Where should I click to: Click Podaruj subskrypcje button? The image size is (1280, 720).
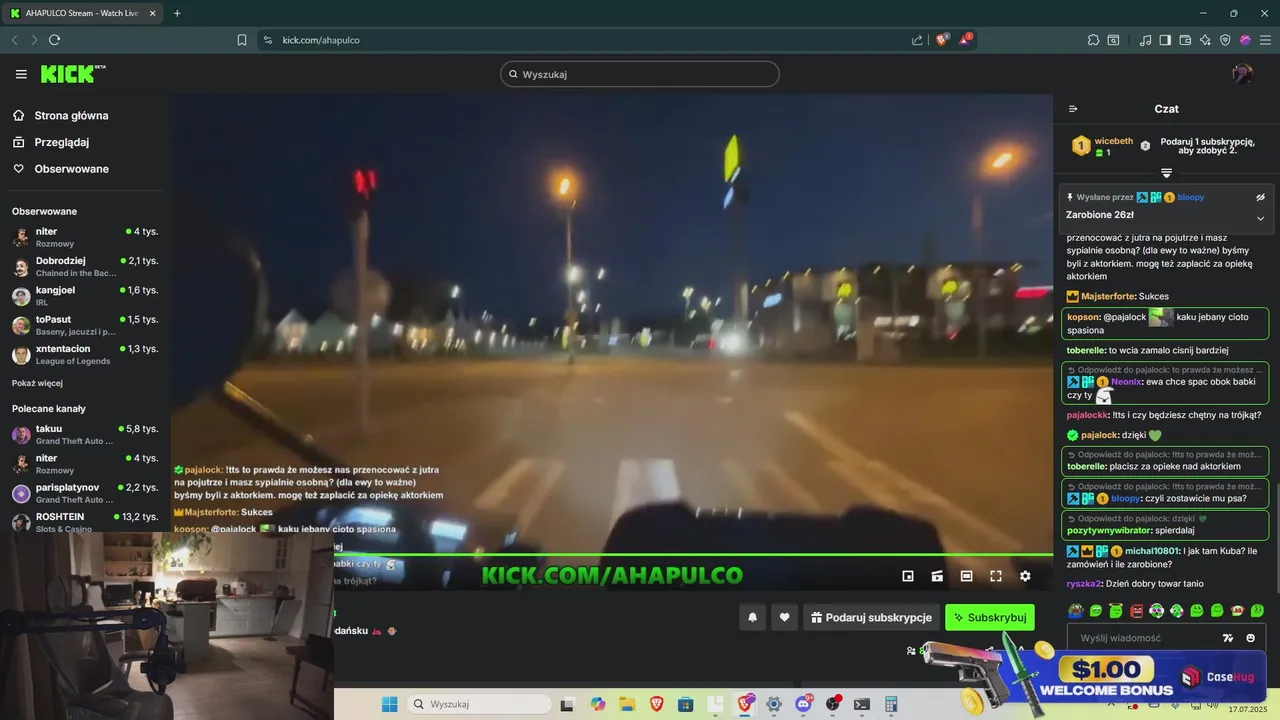871,618
